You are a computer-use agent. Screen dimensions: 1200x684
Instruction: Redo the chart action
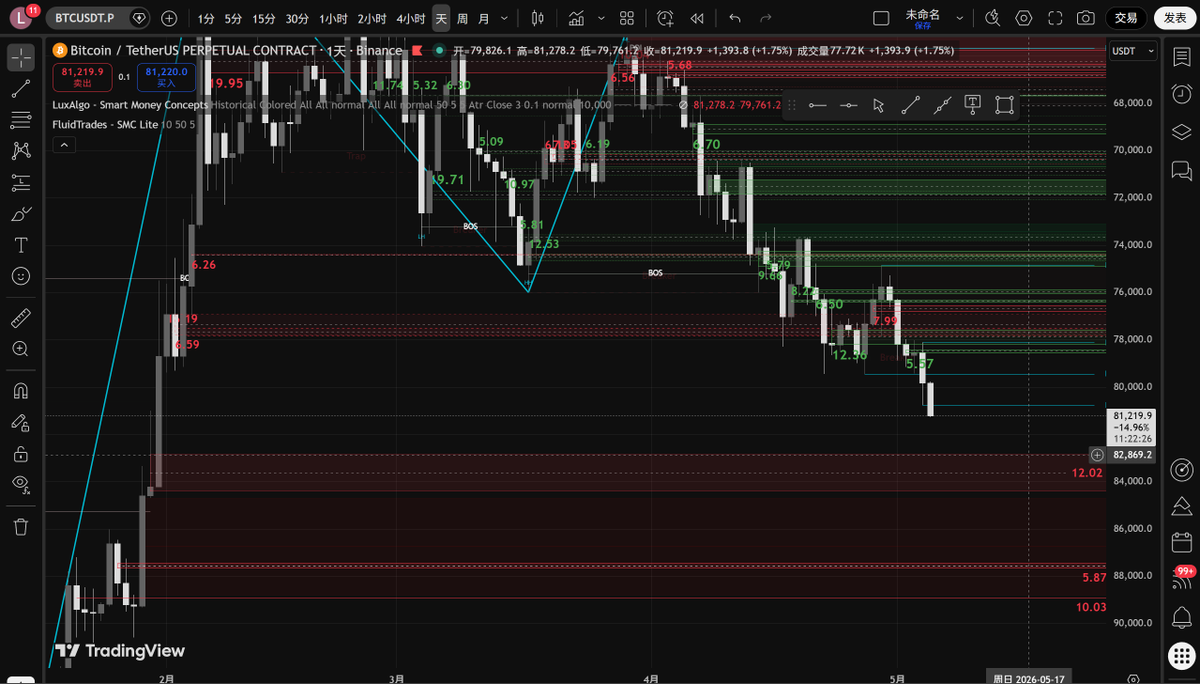(766, 18)
